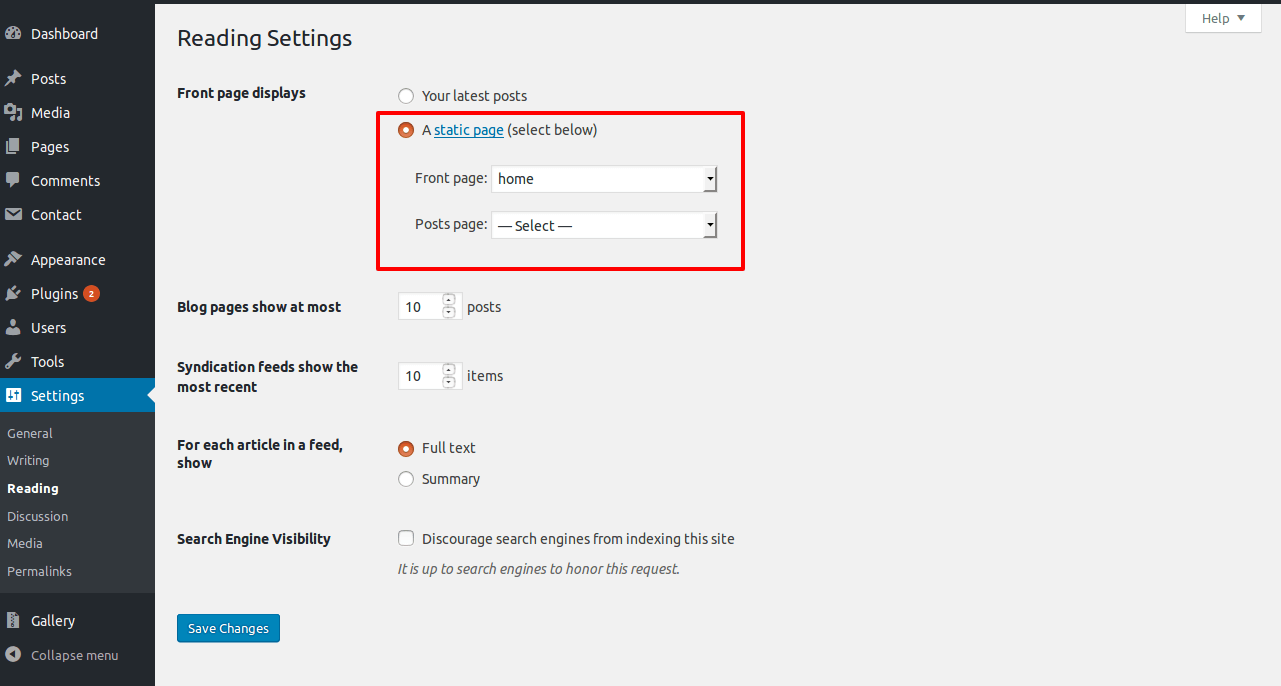The image size is (1281, 686).
Task: Select the 'Your latest posts' radio button
Action: (406, 96)
